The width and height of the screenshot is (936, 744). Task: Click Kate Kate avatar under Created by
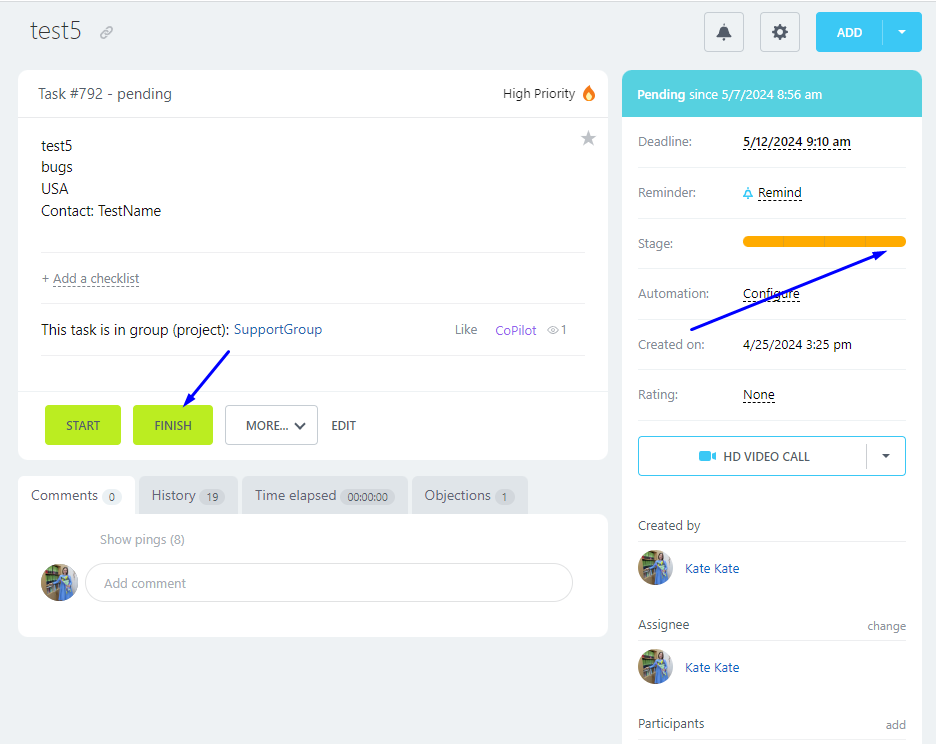(655, 568)
